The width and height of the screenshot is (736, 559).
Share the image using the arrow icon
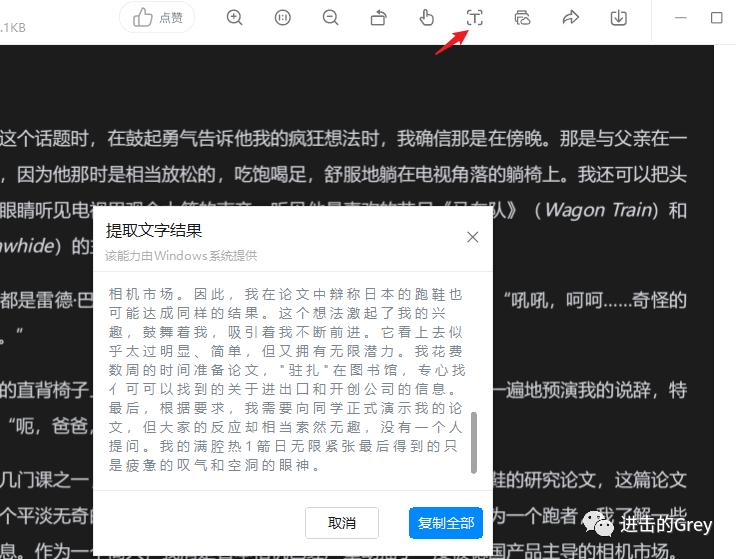coord(570,18)
